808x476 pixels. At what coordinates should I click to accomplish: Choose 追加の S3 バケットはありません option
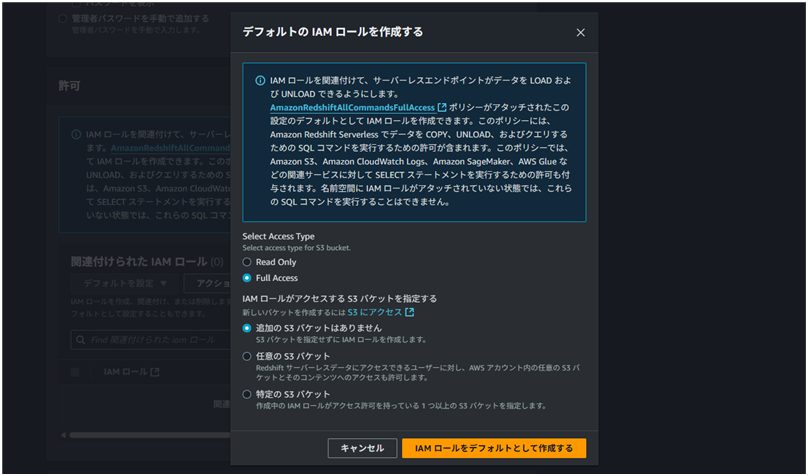247,328
